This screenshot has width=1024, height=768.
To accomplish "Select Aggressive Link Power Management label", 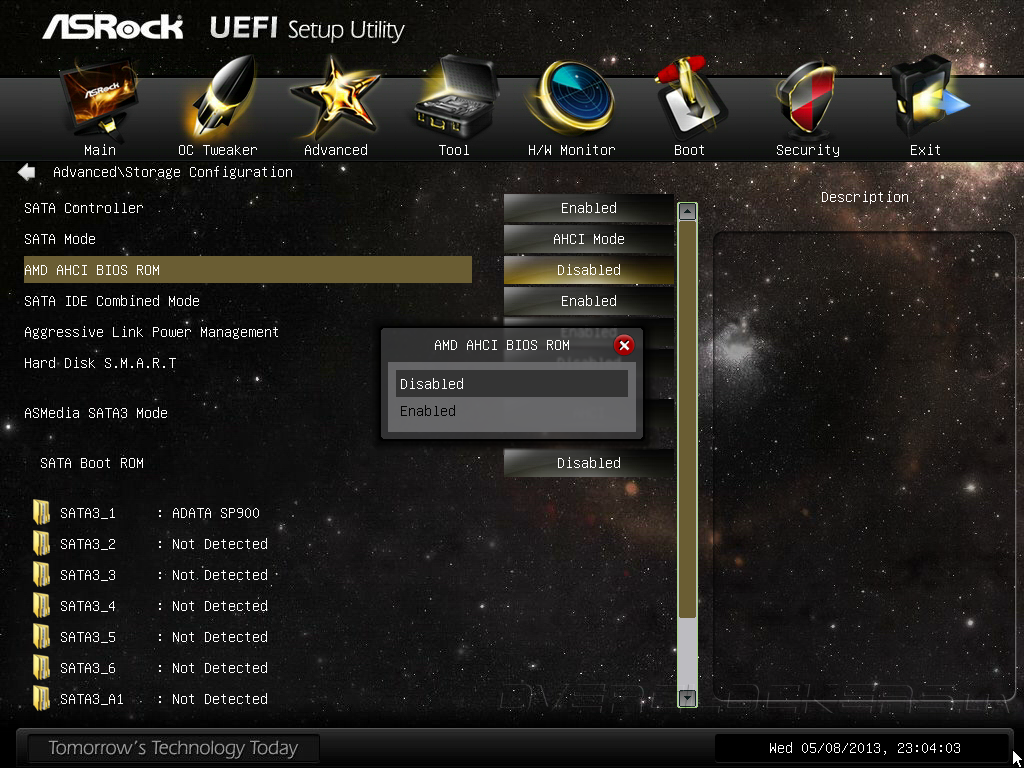I will (152, 332).
